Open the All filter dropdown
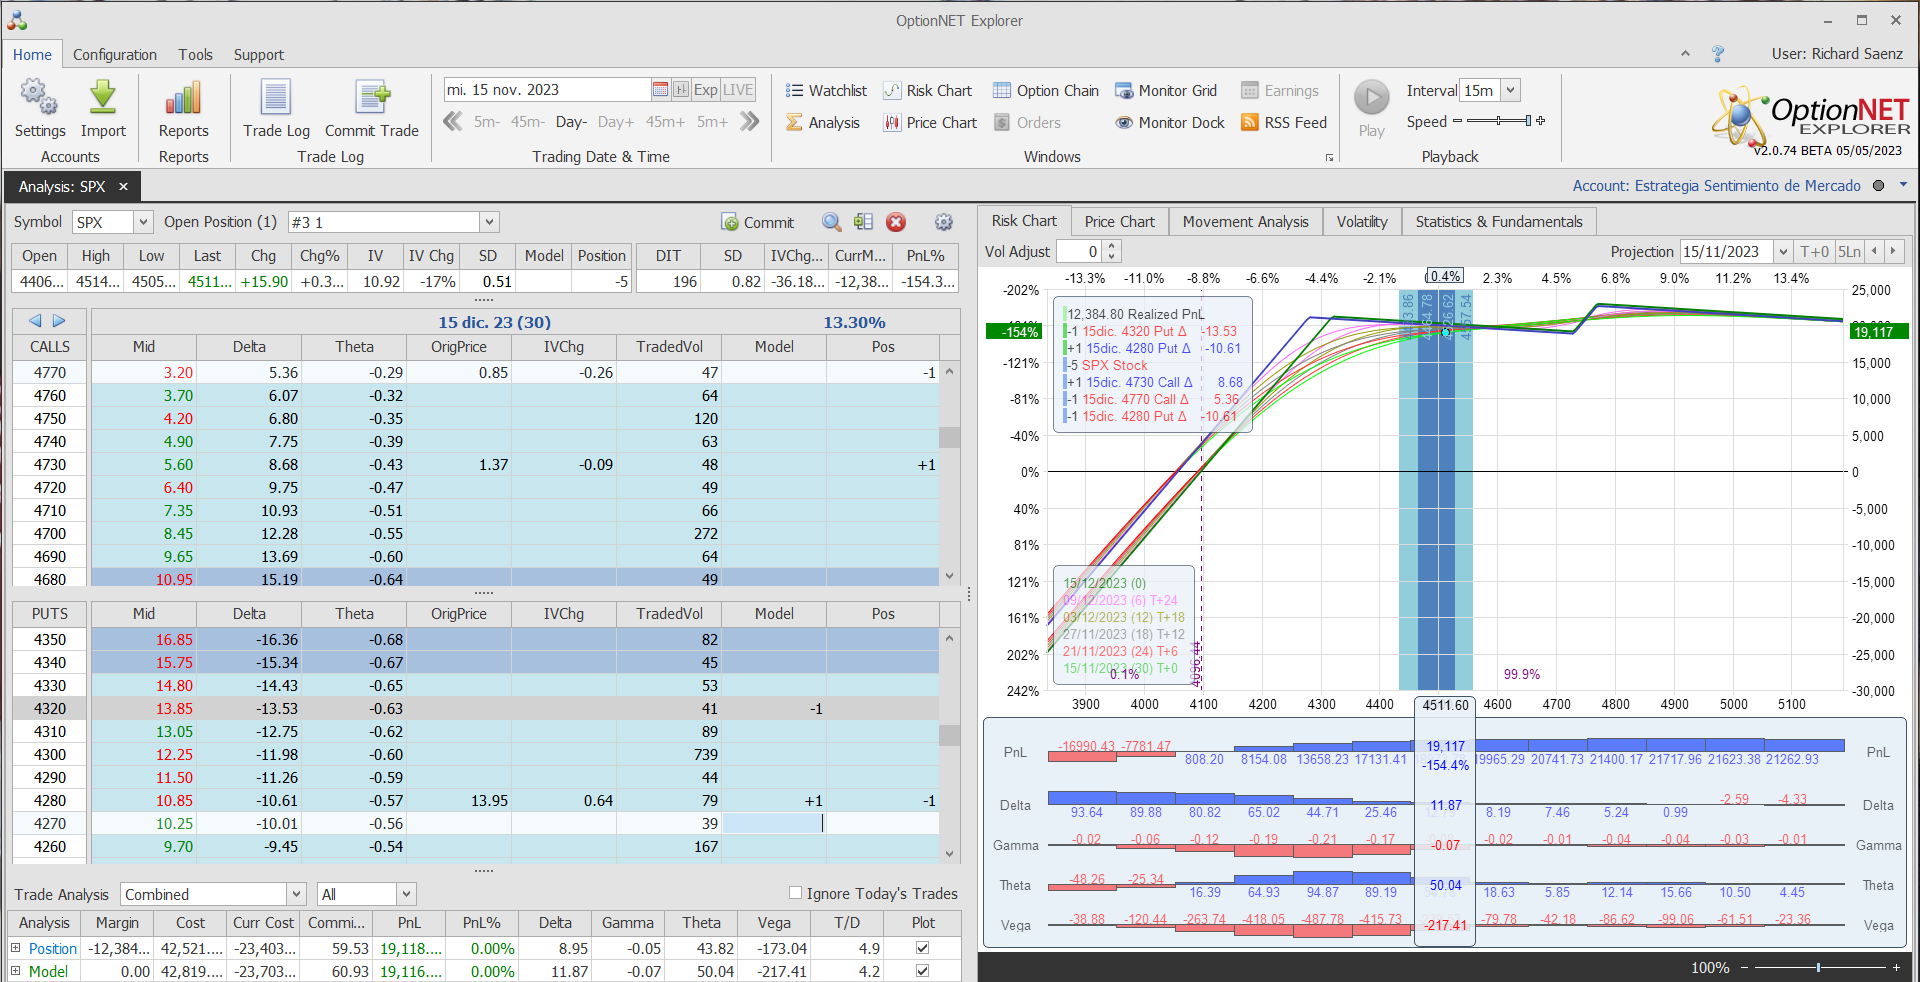1920x982 pixels. click(406, 894)
